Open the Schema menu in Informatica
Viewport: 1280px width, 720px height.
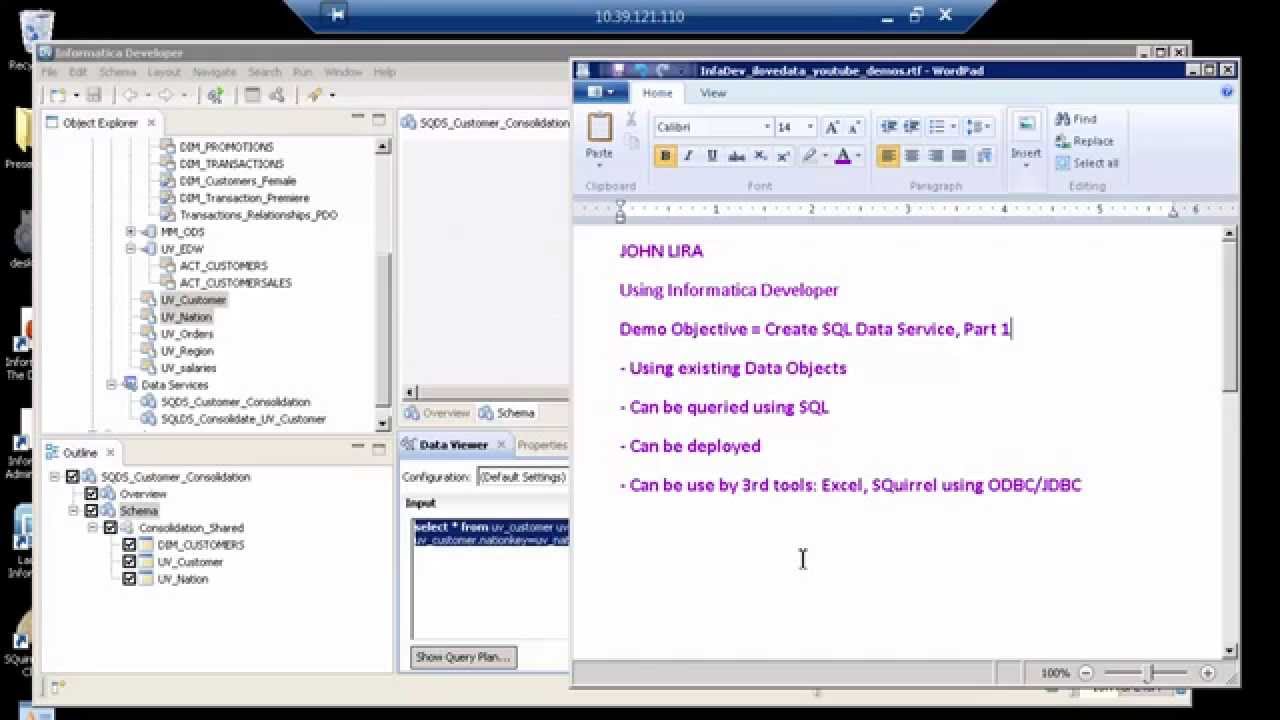(117, 72)
